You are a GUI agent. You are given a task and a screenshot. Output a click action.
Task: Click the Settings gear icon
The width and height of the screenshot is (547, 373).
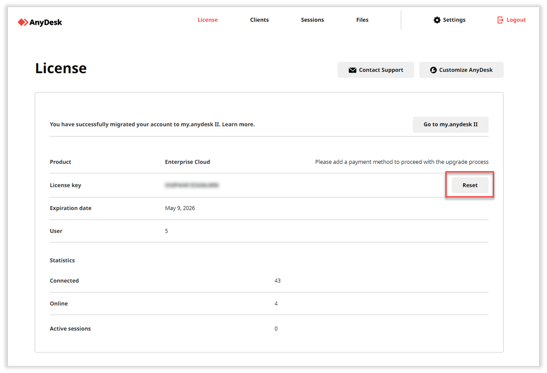[437, 20]
